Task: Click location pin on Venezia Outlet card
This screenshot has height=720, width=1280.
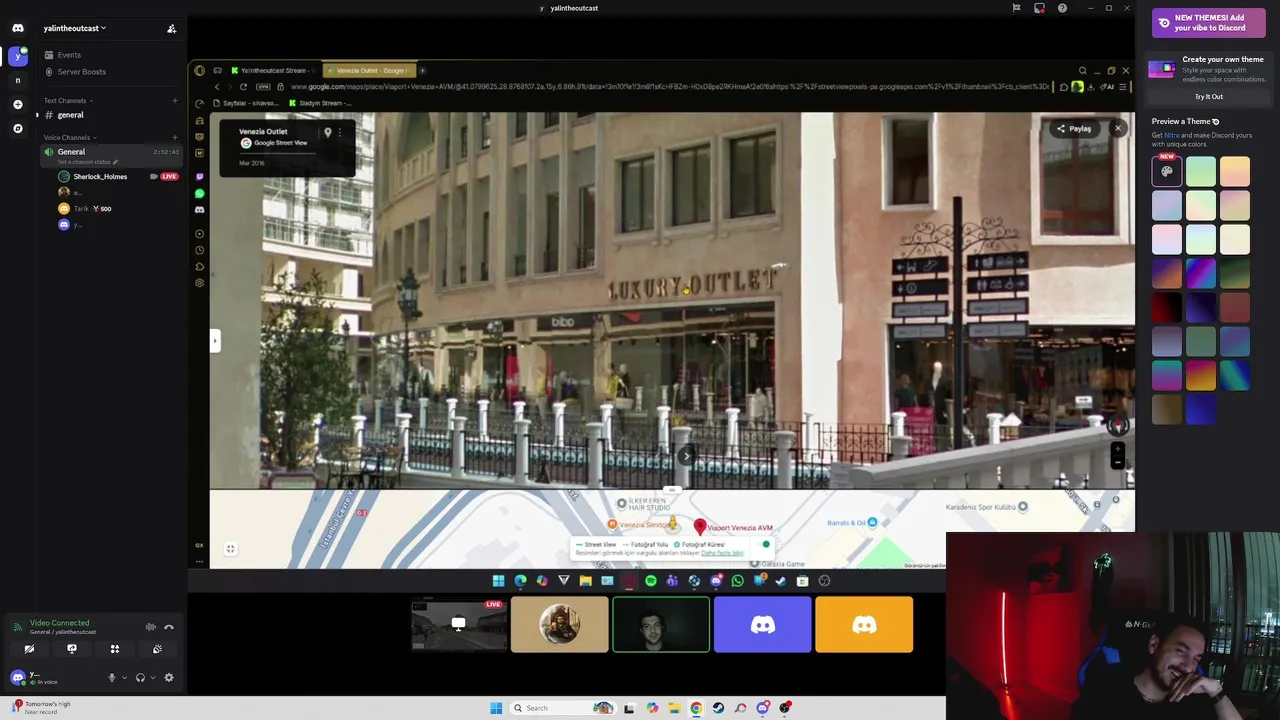Action: (327, 132)
